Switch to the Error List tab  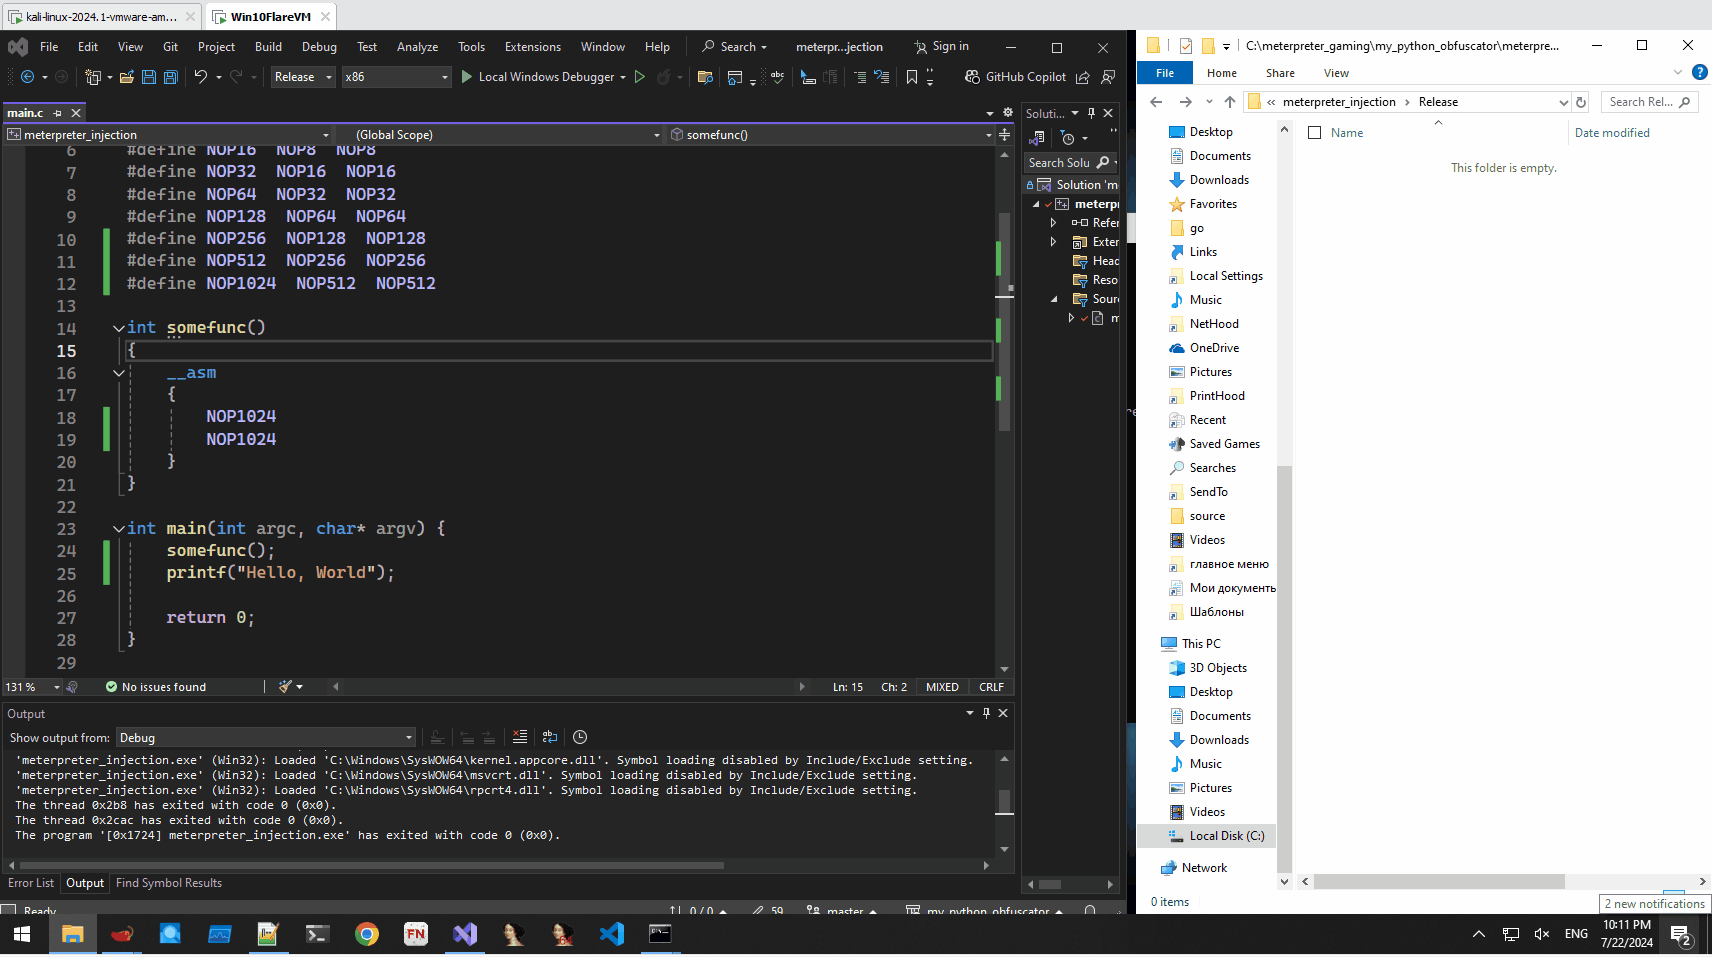(31, 883)
